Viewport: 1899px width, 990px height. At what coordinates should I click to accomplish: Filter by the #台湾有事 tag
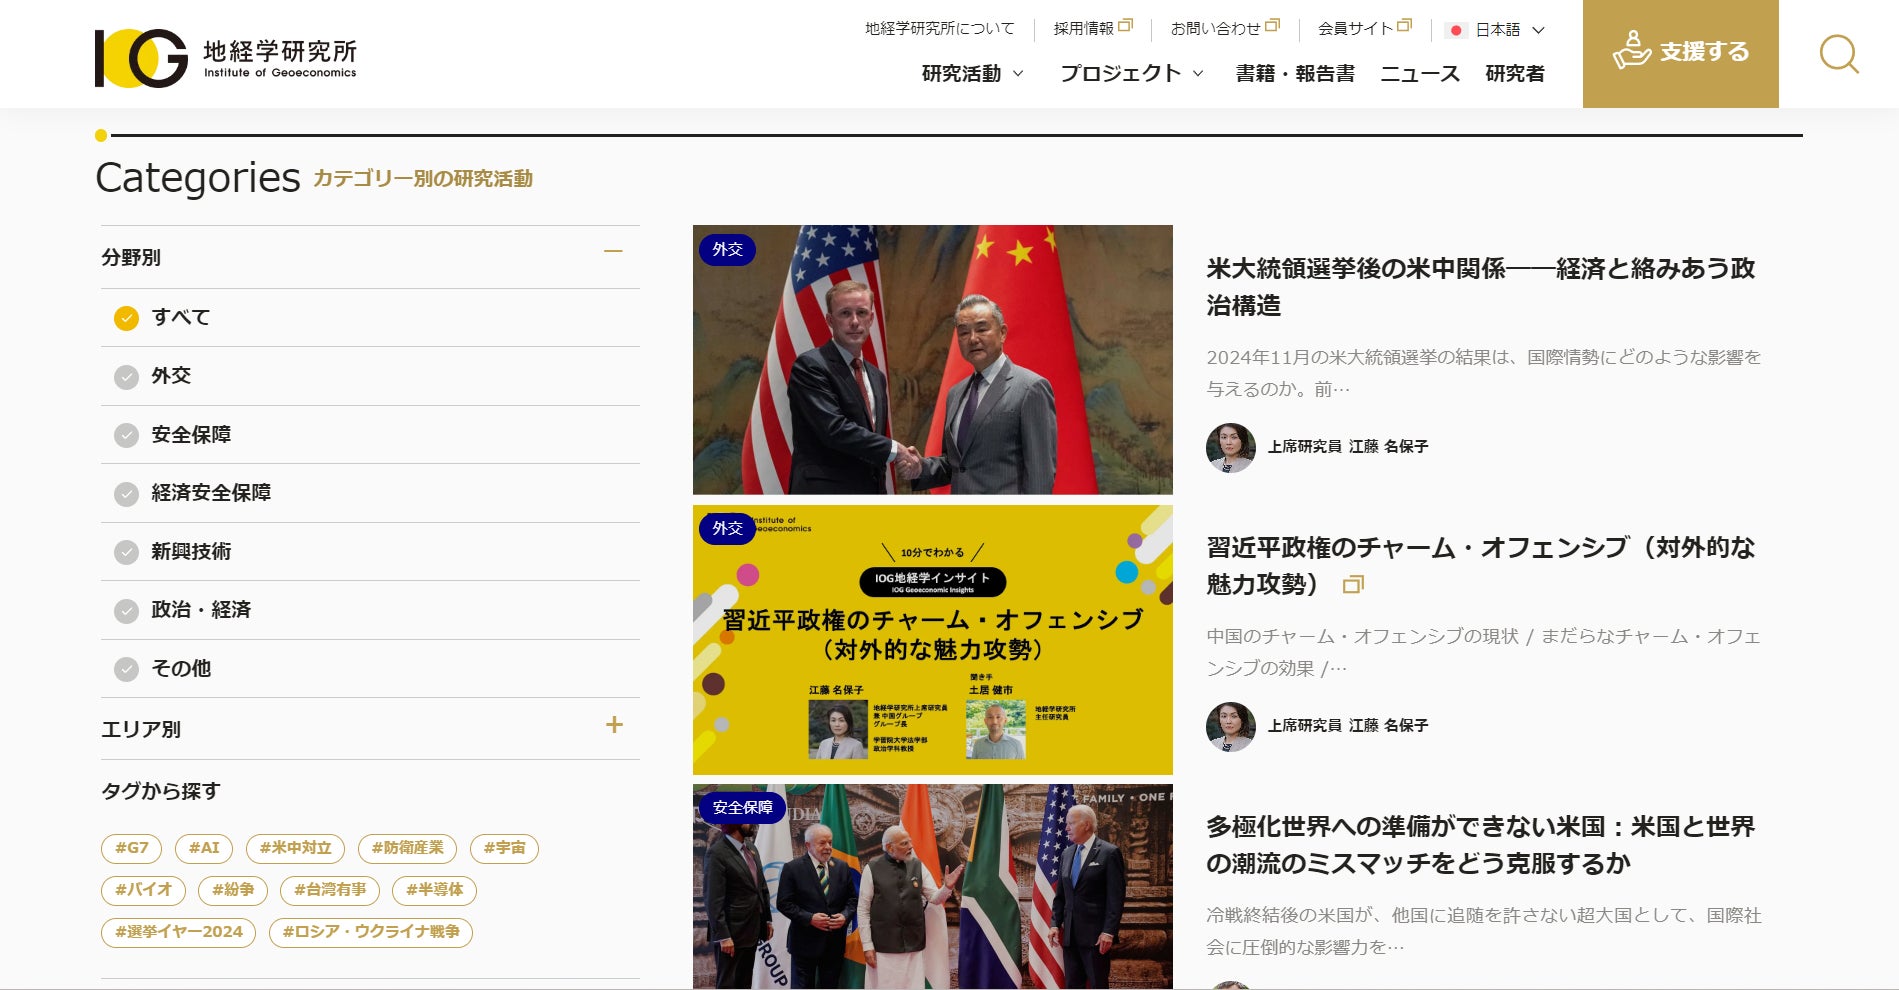(330, 890)
